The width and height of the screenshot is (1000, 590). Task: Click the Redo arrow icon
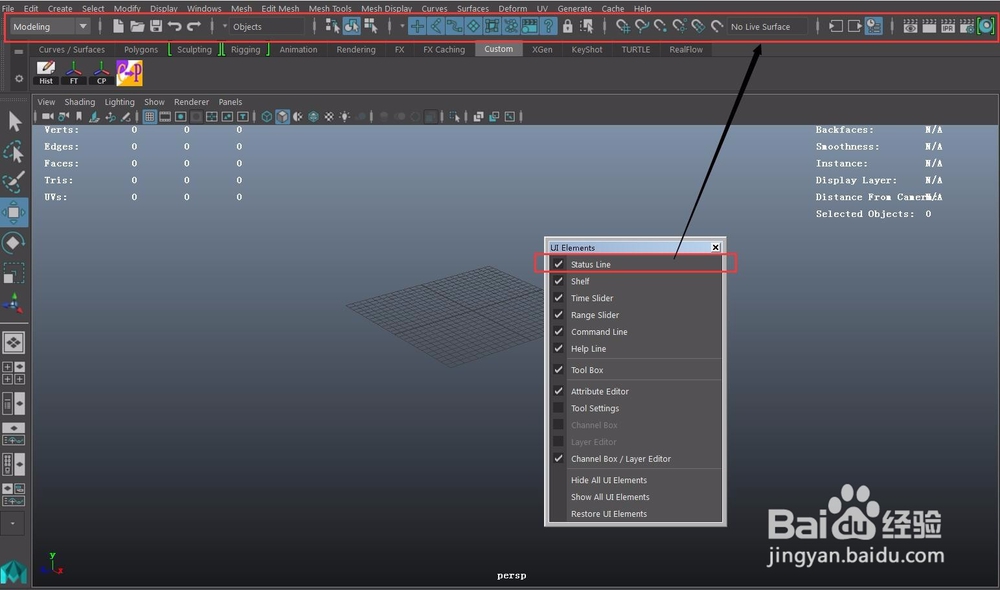pos(194,26)
